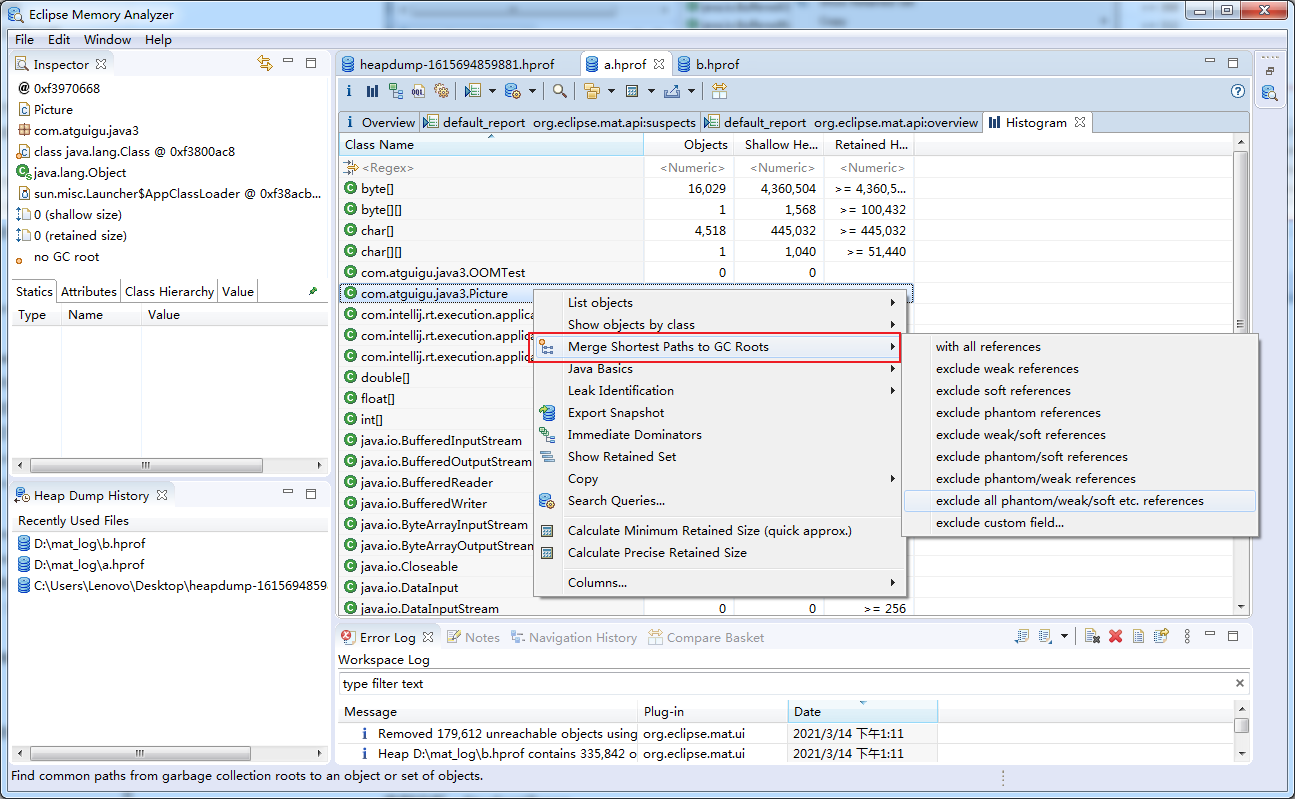Open the Compare Basket tab
Viewport: 1295px width, 799px height.
pos(706,637)
